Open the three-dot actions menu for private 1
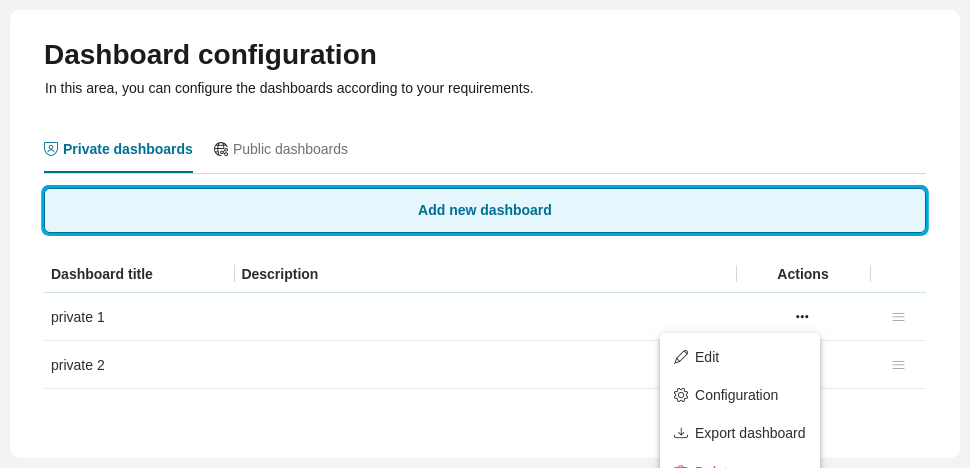970x468 pixels. coord(802,317)
